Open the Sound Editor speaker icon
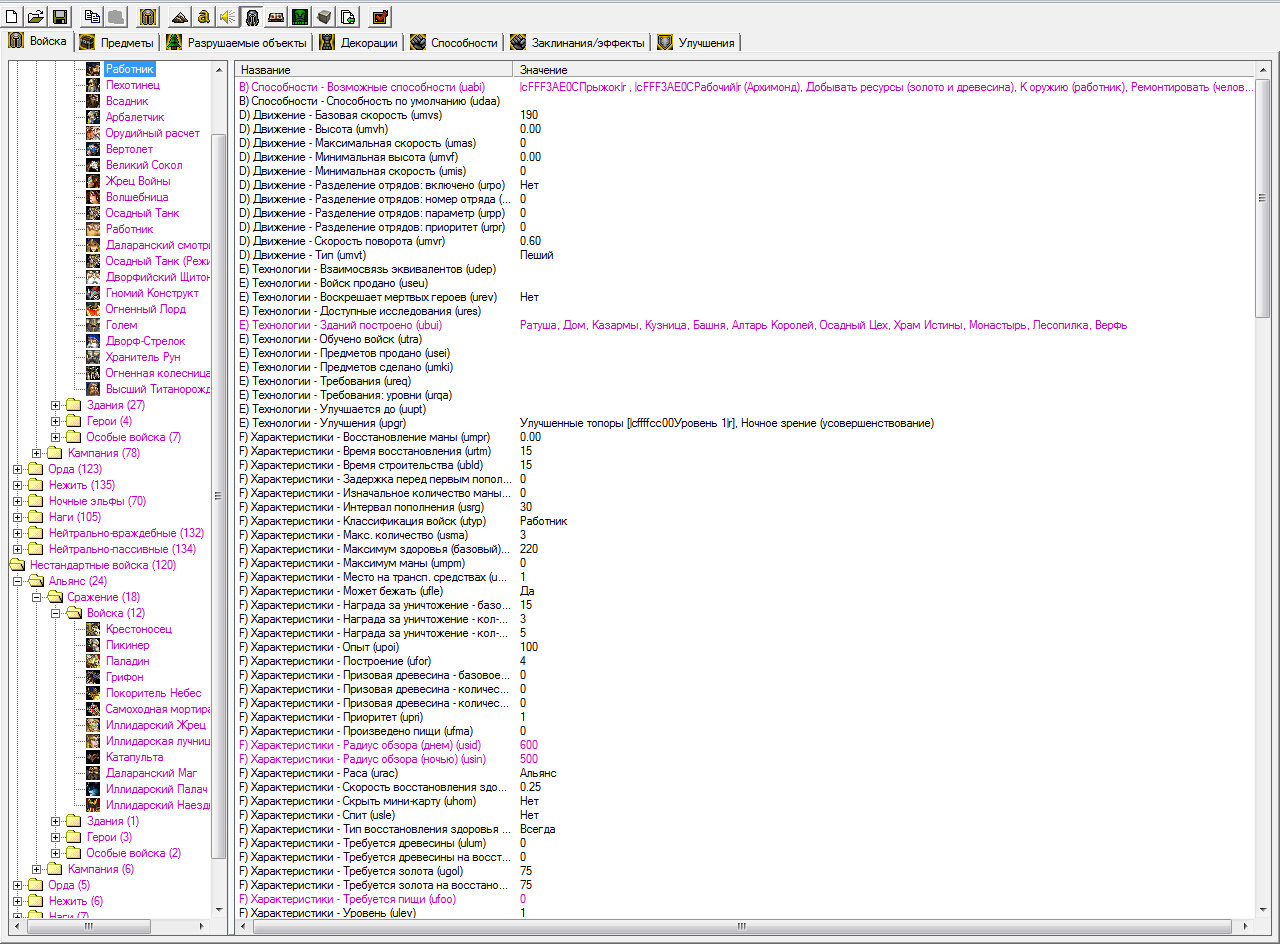 point(227,16)
